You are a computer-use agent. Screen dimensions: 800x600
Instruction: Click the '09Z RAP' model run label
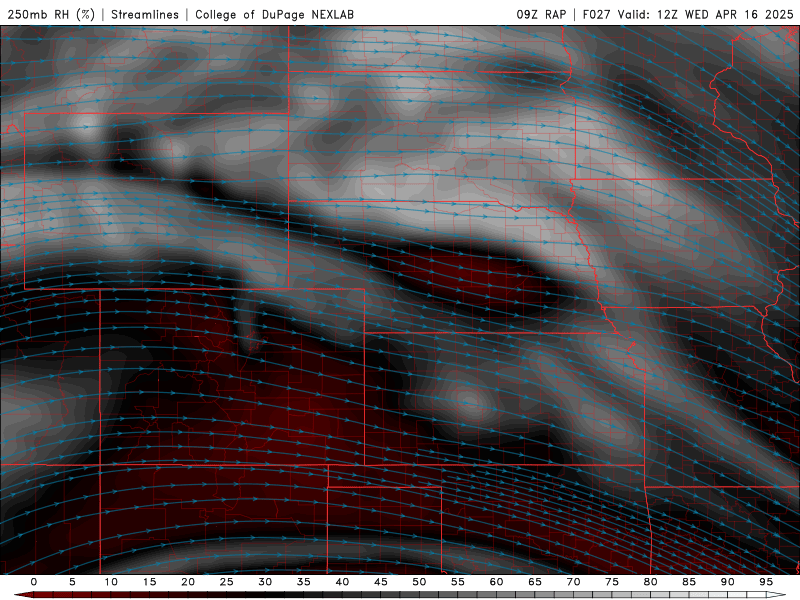pos(541,14)
